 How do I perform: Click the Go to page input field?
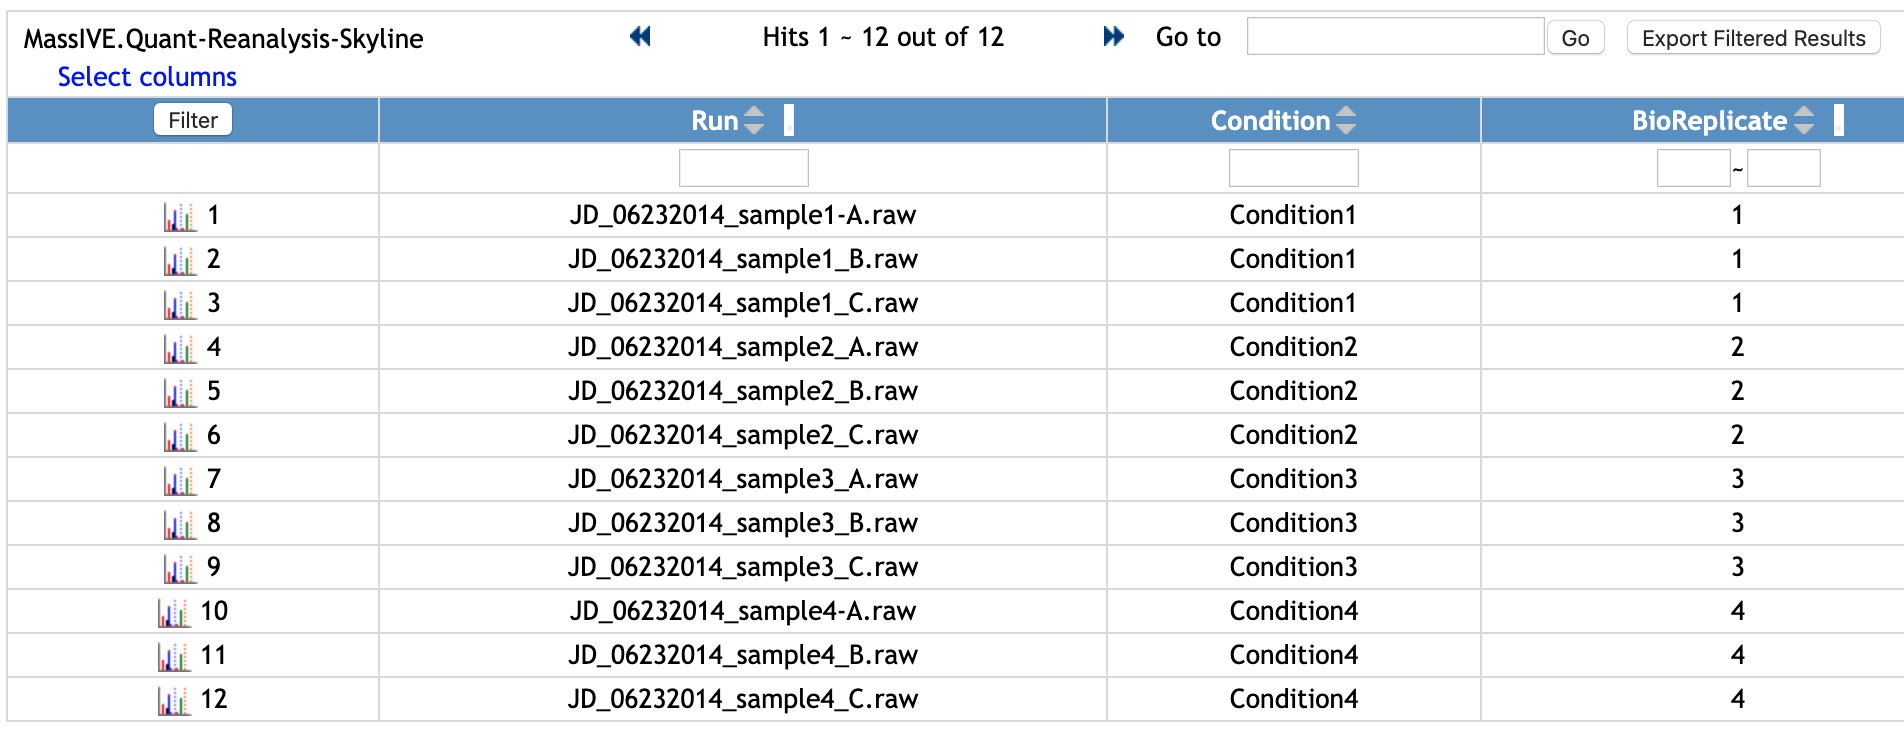pyautogui.click(x=1395, y=37)
